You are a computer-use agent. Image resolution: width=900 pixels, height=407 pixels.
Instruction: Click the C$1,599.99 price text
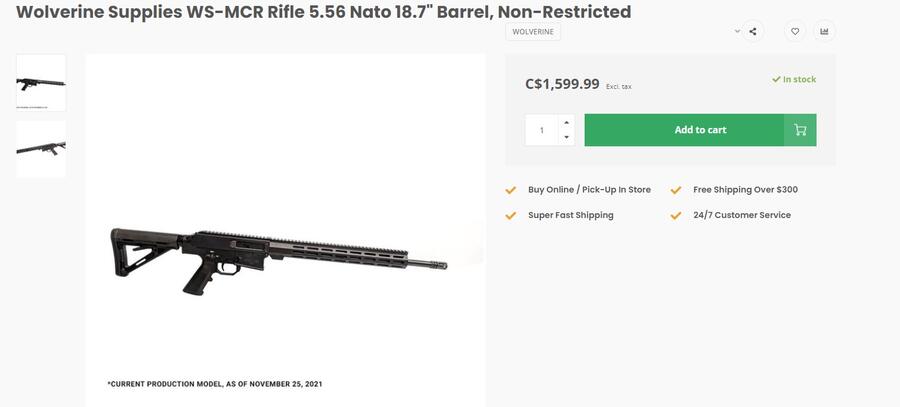coord(562,84)
